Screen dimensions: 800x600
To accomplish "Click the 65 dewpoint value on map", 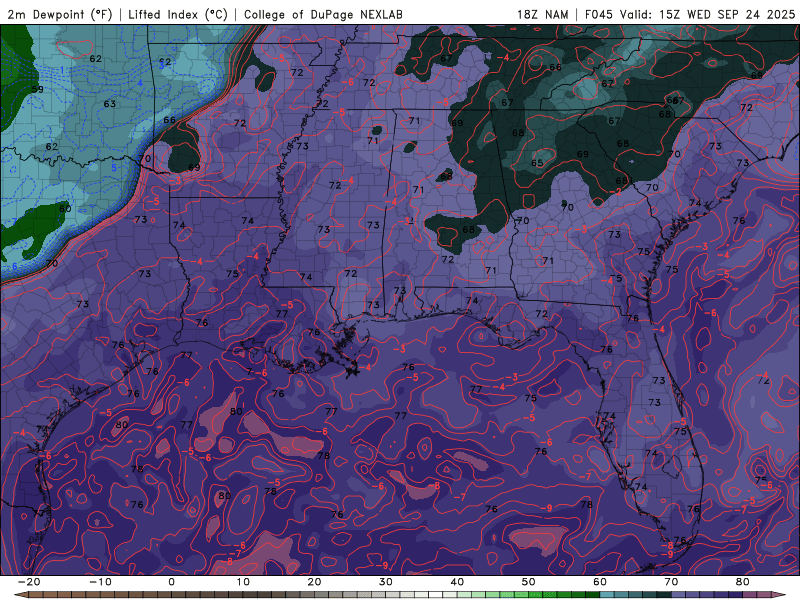I will pyautogui.click(x=537, y=163).
